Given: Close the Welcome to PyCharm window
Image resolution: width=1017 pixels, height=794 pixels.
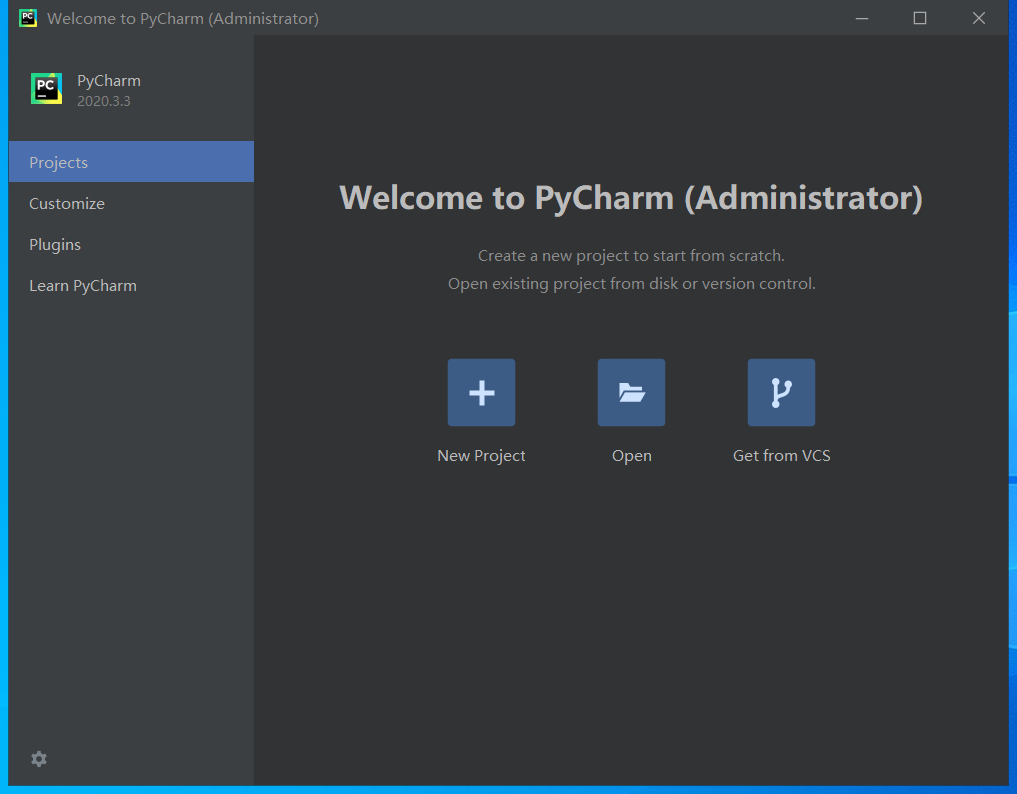Looking at the screenshot, I should [x=979, y=18].
